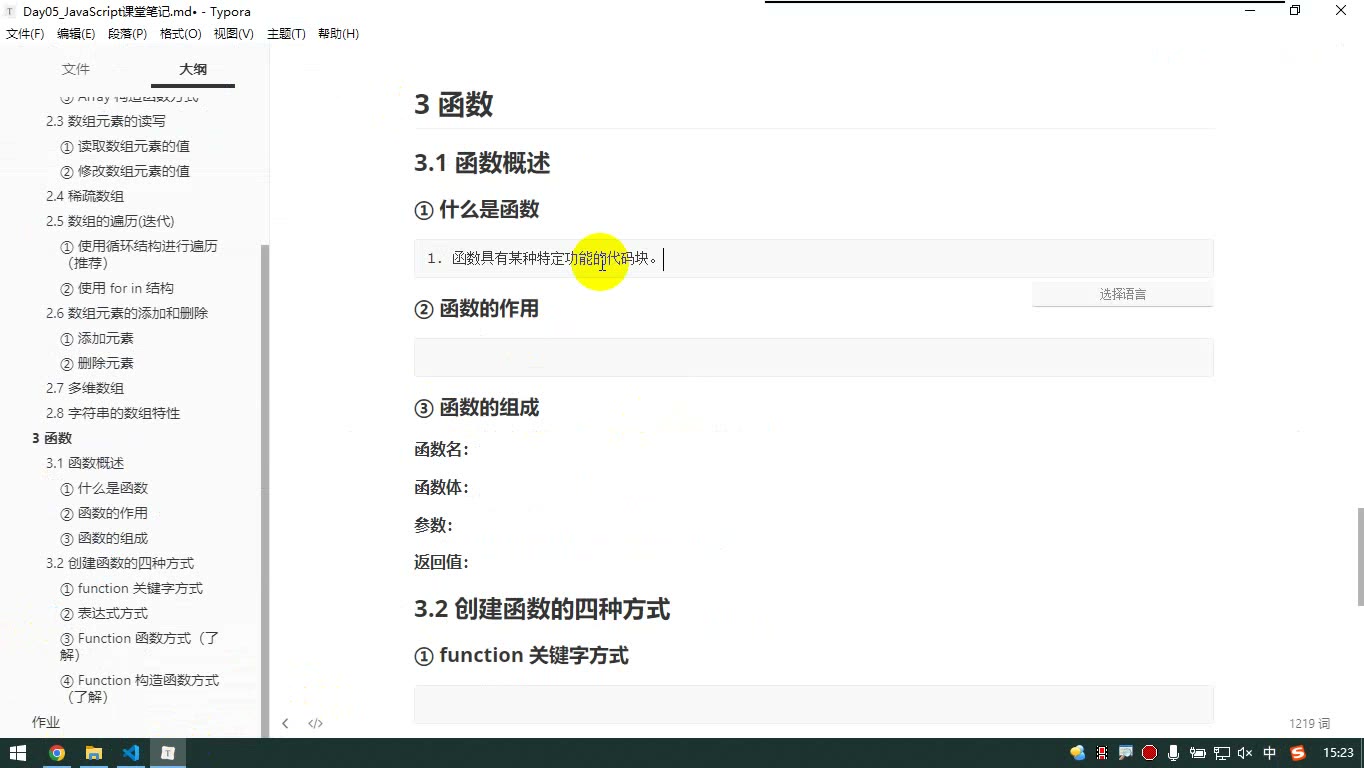1364x768 pixels.
Task: Click the outline sidebar scrollbar thumb
Action: click(x=265, y=490)
